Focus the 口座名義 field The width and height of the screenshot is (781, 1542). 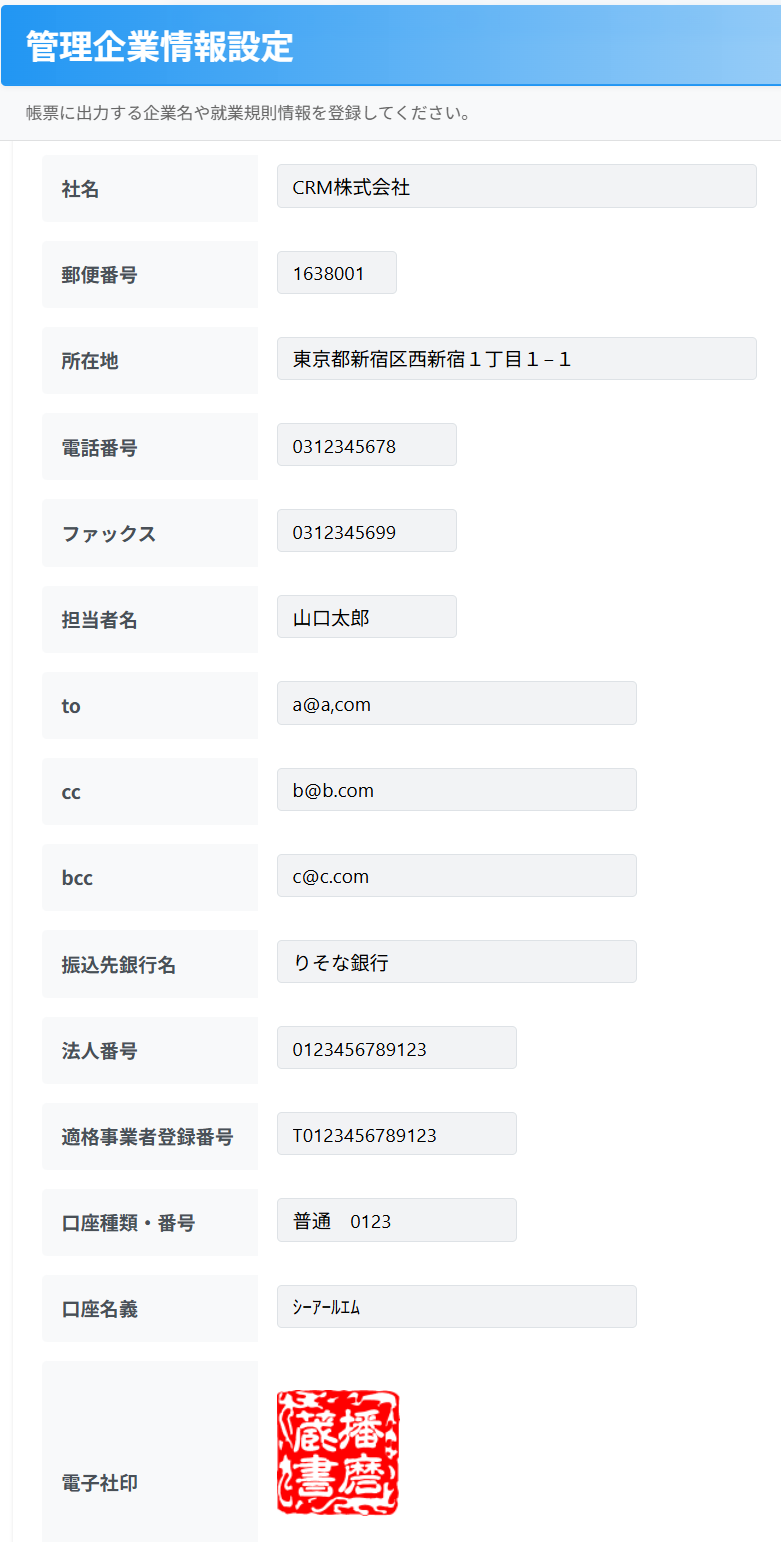(x=457, y=1307)
